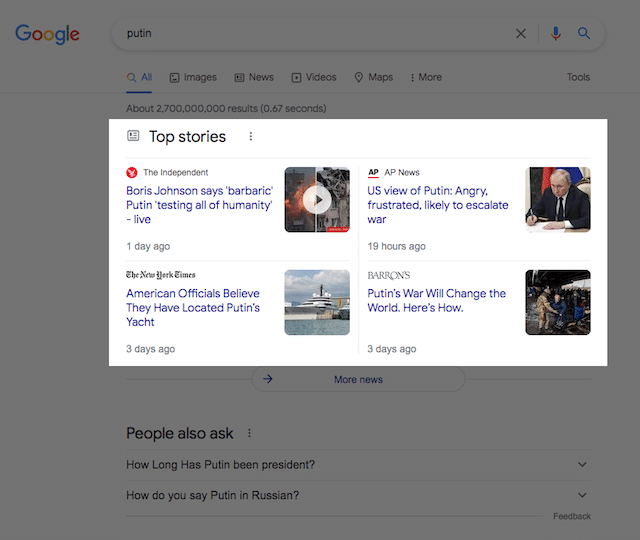Screen dimensions: 640x540
Task: Click the People also ask heading
Action: point(180,433)
